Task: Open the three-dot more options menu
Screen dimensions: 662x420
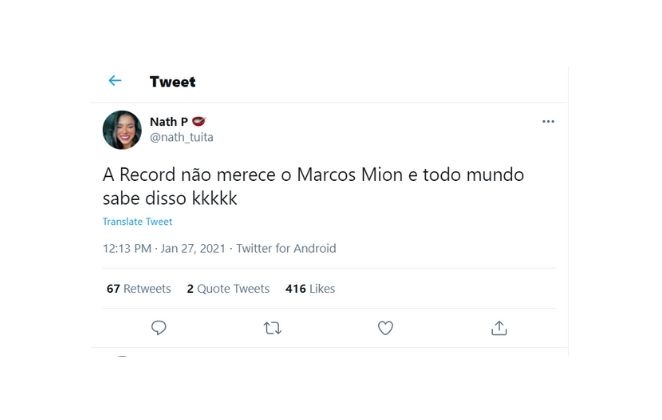Action: point(548,121)
